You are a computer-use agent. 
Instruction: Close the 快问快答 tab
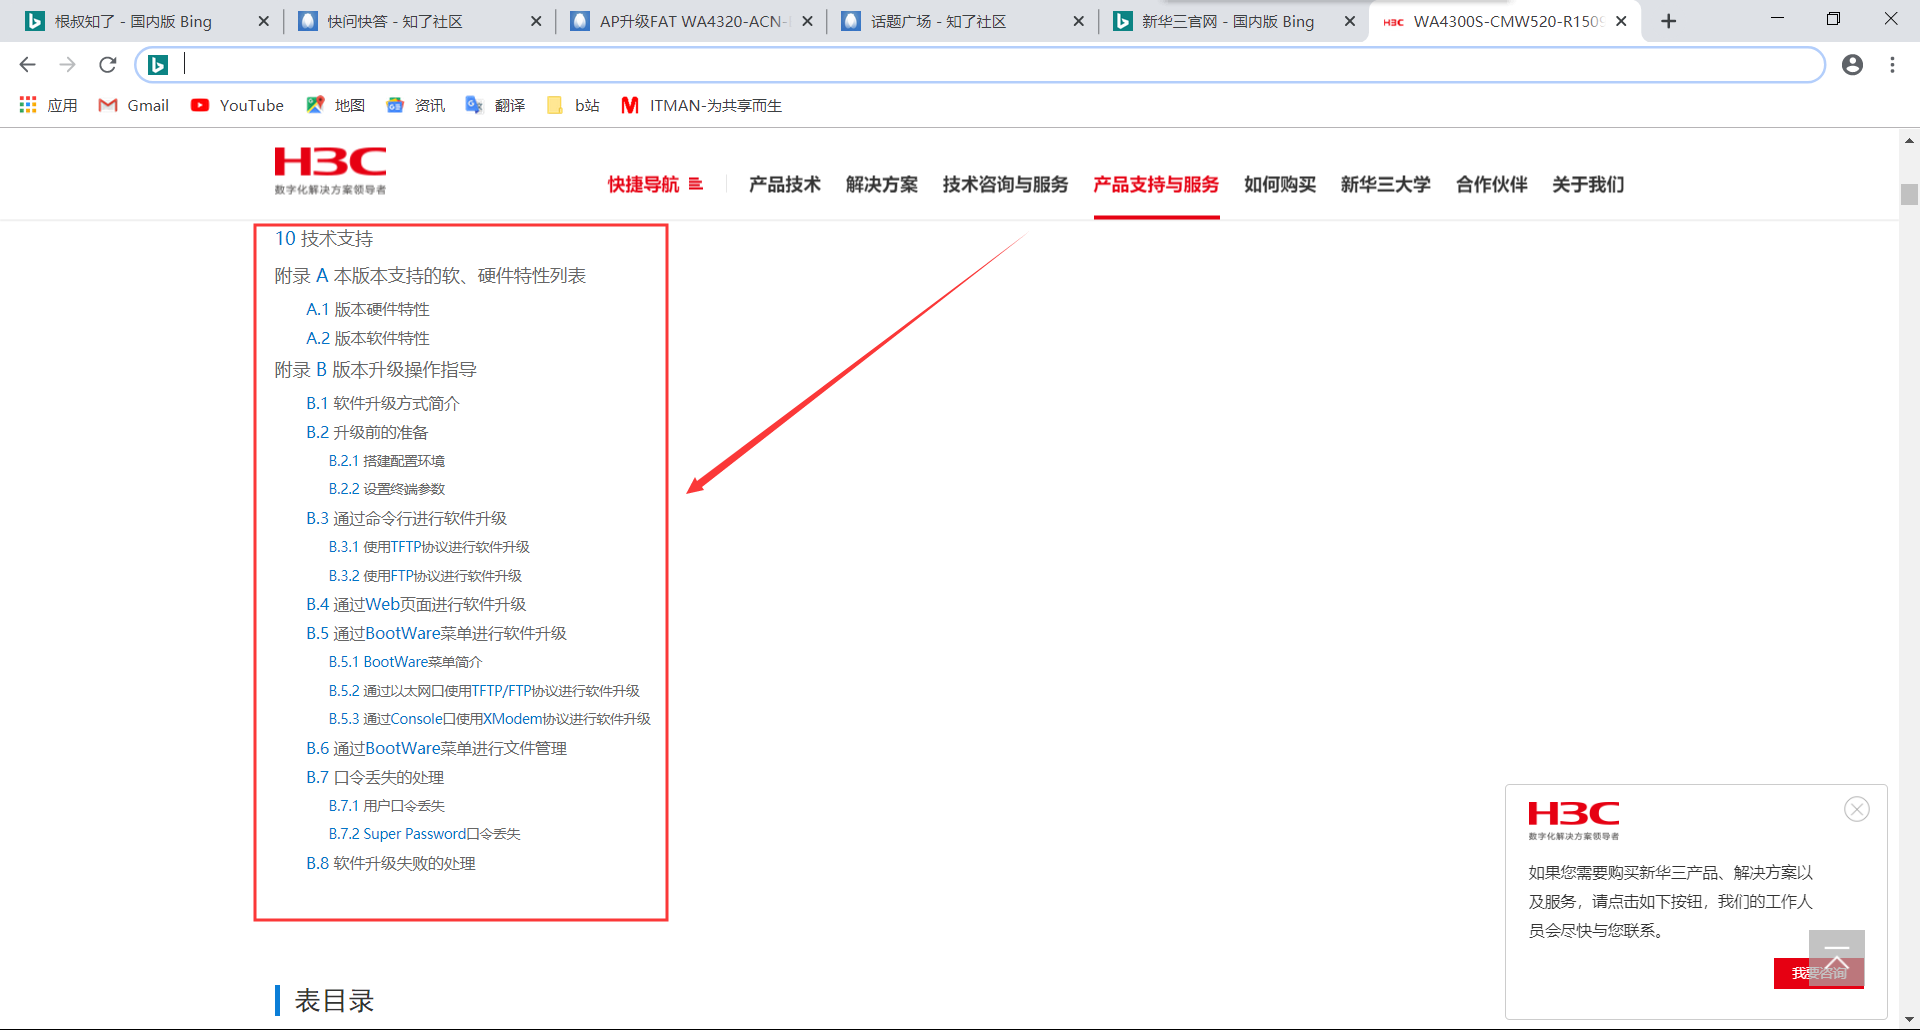[536, 21]
